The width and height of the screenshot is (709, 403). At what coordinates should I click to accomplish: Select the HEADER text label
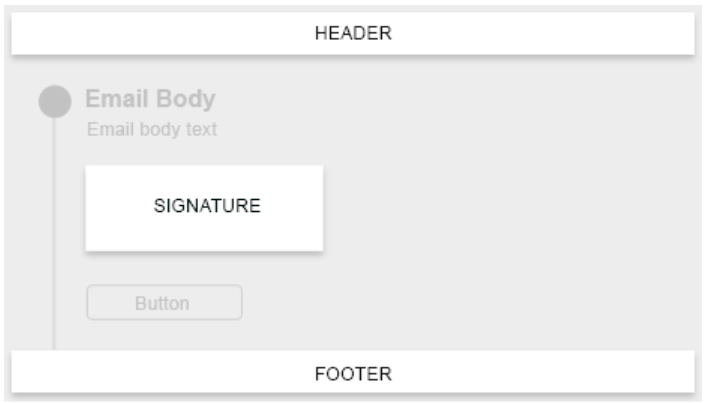(353, 33)
